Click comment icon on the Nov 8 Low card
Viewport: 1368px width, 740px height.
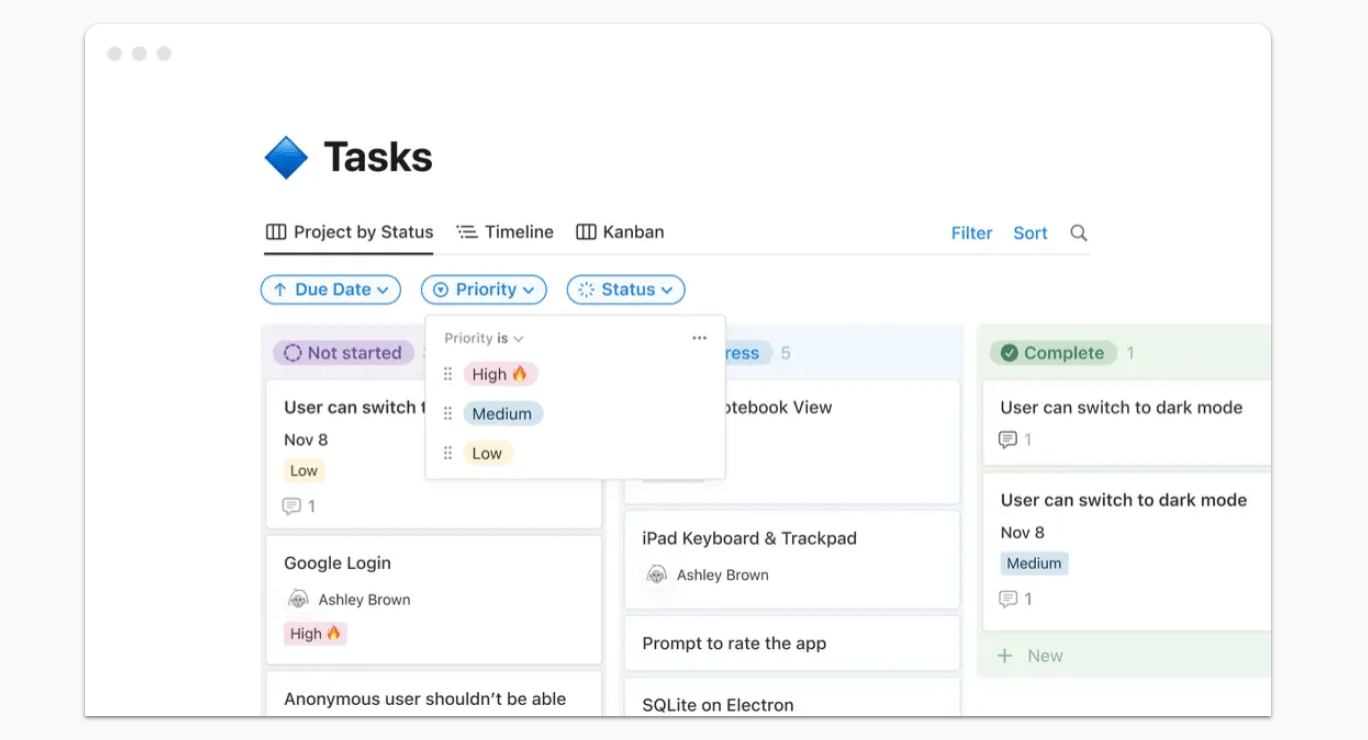292,506
